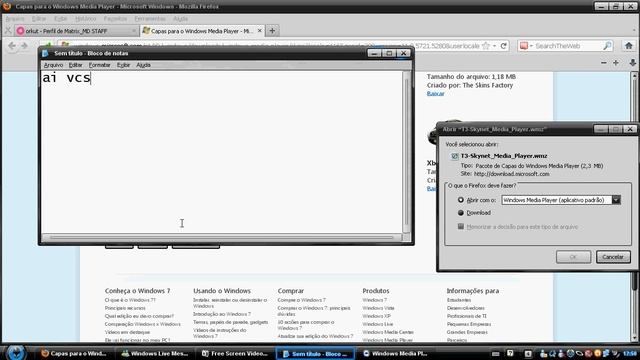
Task: Open Exibir menu in Bloco de notas
Action: coord(123,65)
